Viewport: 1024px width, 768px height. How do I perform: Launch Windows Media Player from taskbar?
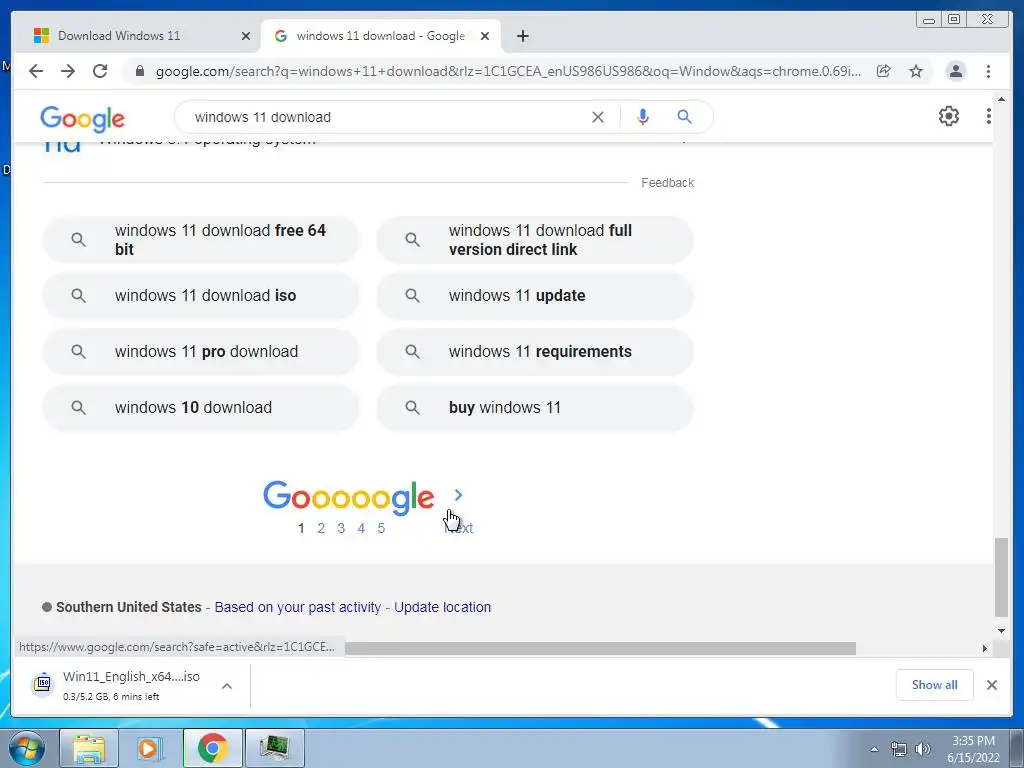click(150, 748)
